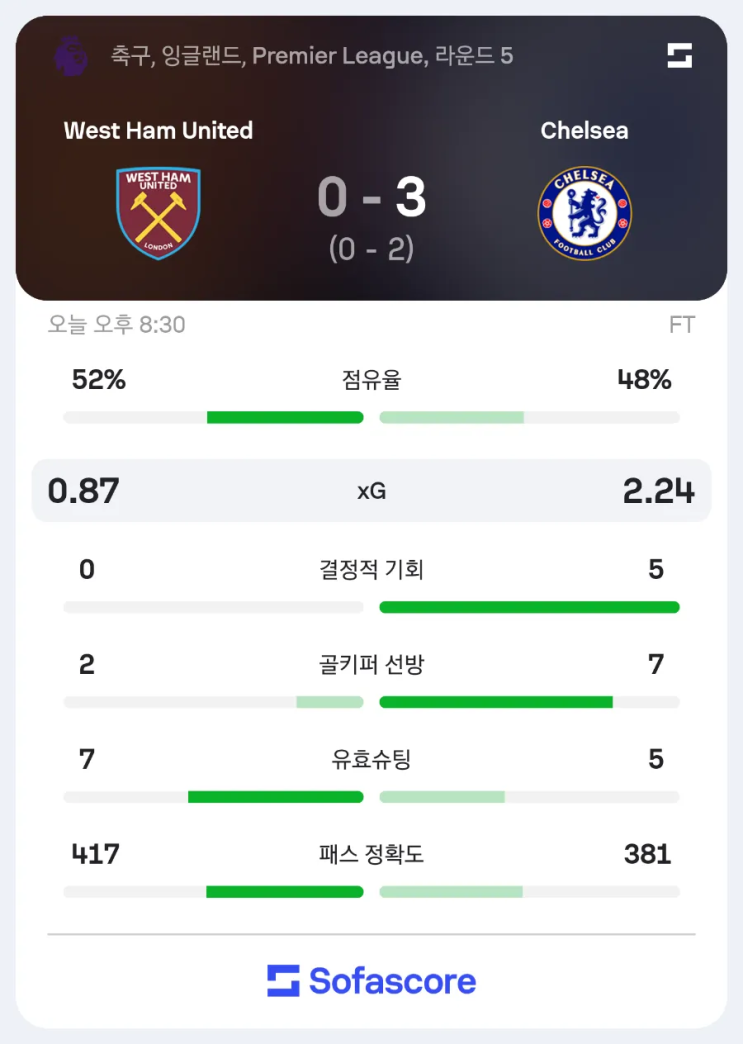
Task: Click the Sofascore logo at bottom
Action: pyautogui.click(x=371, y=981)
